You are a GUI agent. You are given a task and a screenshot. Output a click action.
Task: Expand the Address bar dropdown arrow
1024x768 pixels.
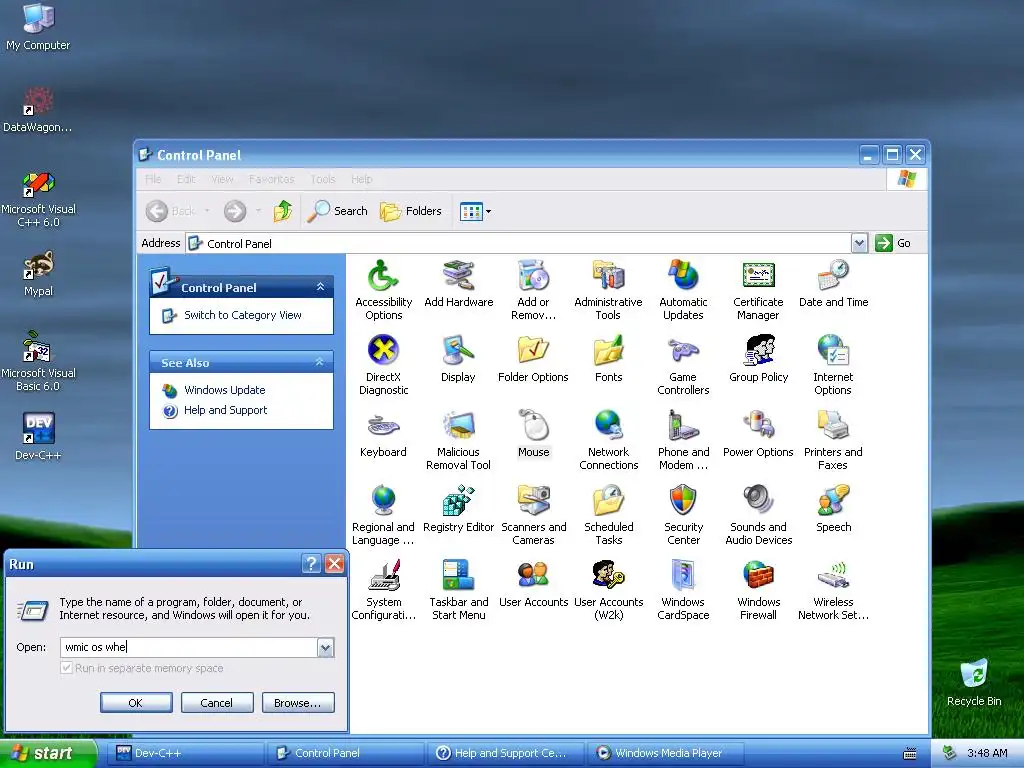(859, 243)
